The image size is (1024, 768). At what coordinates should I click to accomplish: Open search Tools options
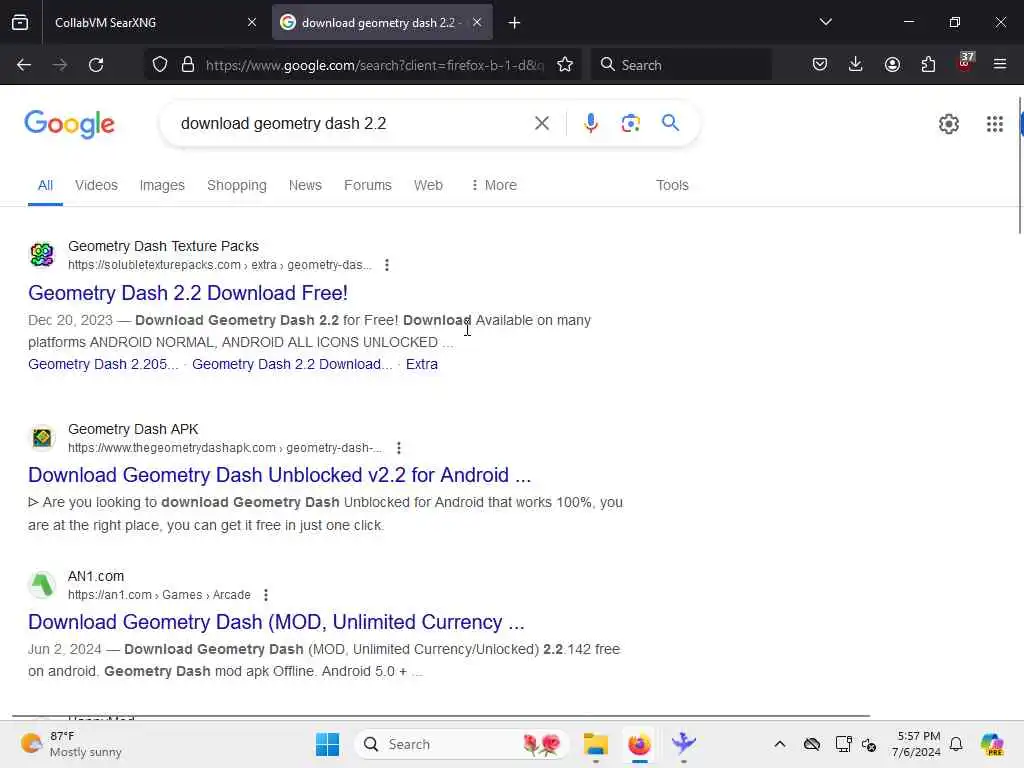click(672, 185)
